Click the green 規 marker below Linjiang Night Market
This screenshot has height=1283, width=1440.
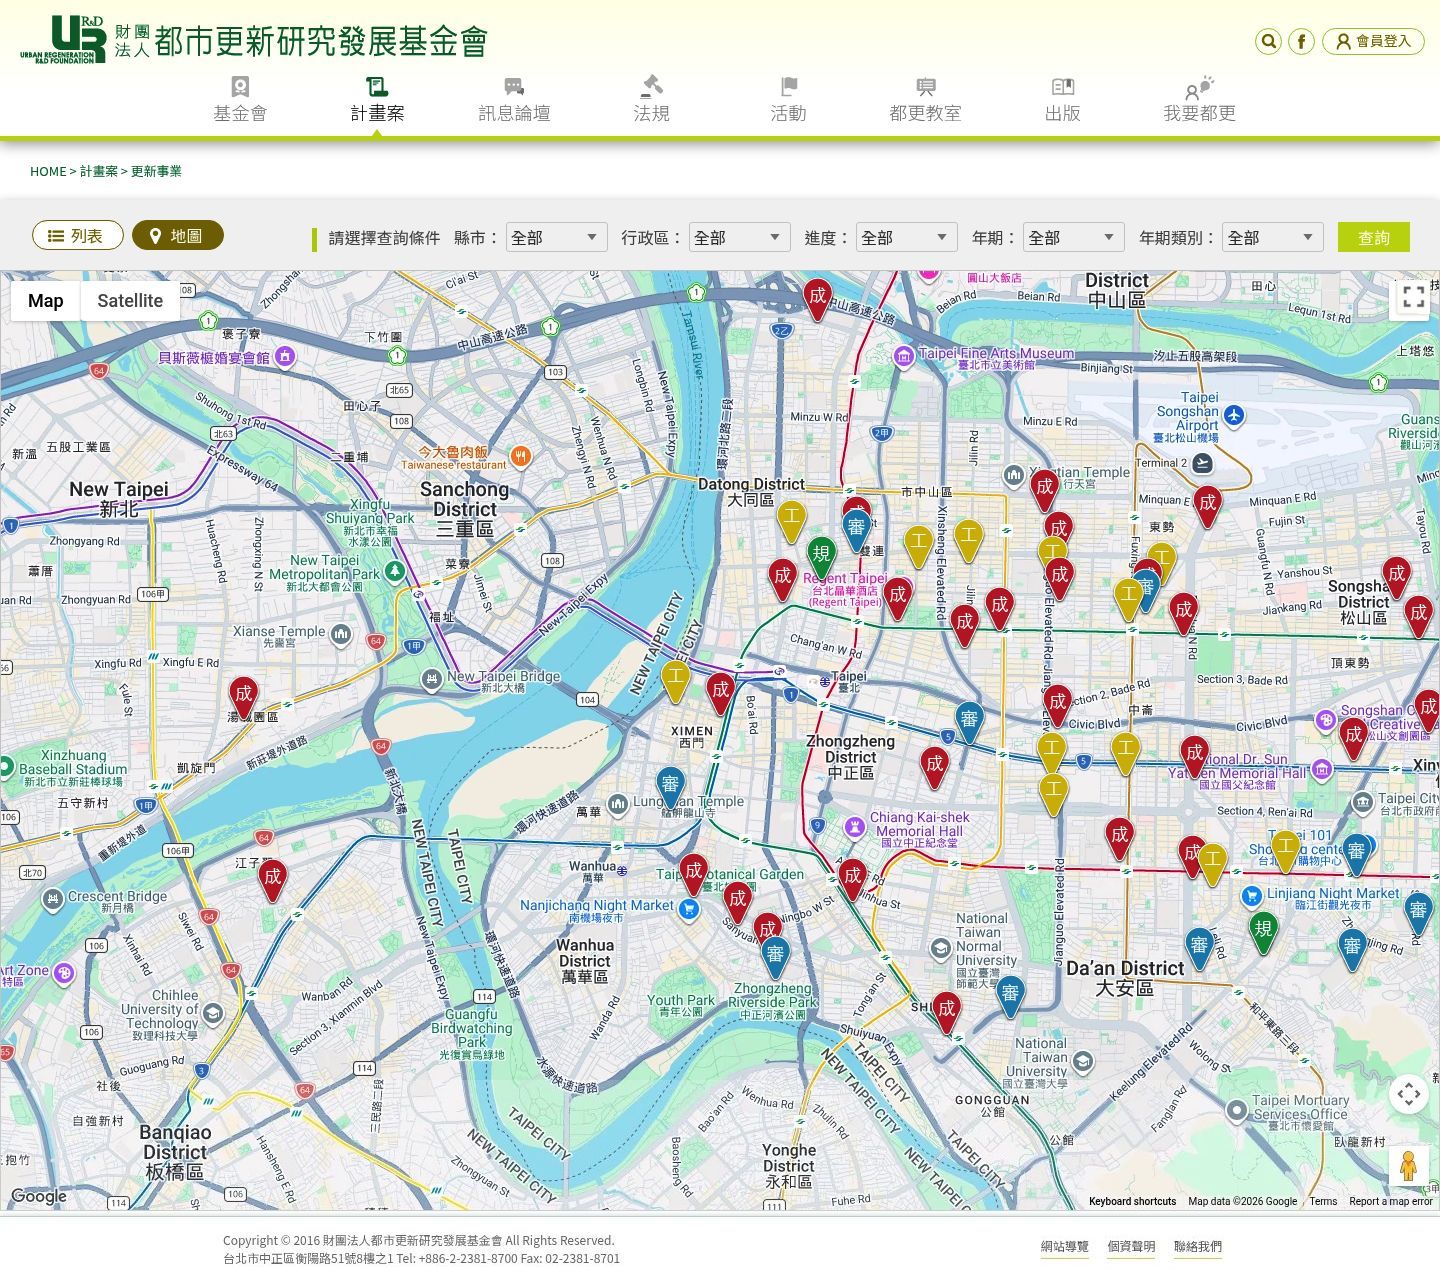(x=1263, y=932)
